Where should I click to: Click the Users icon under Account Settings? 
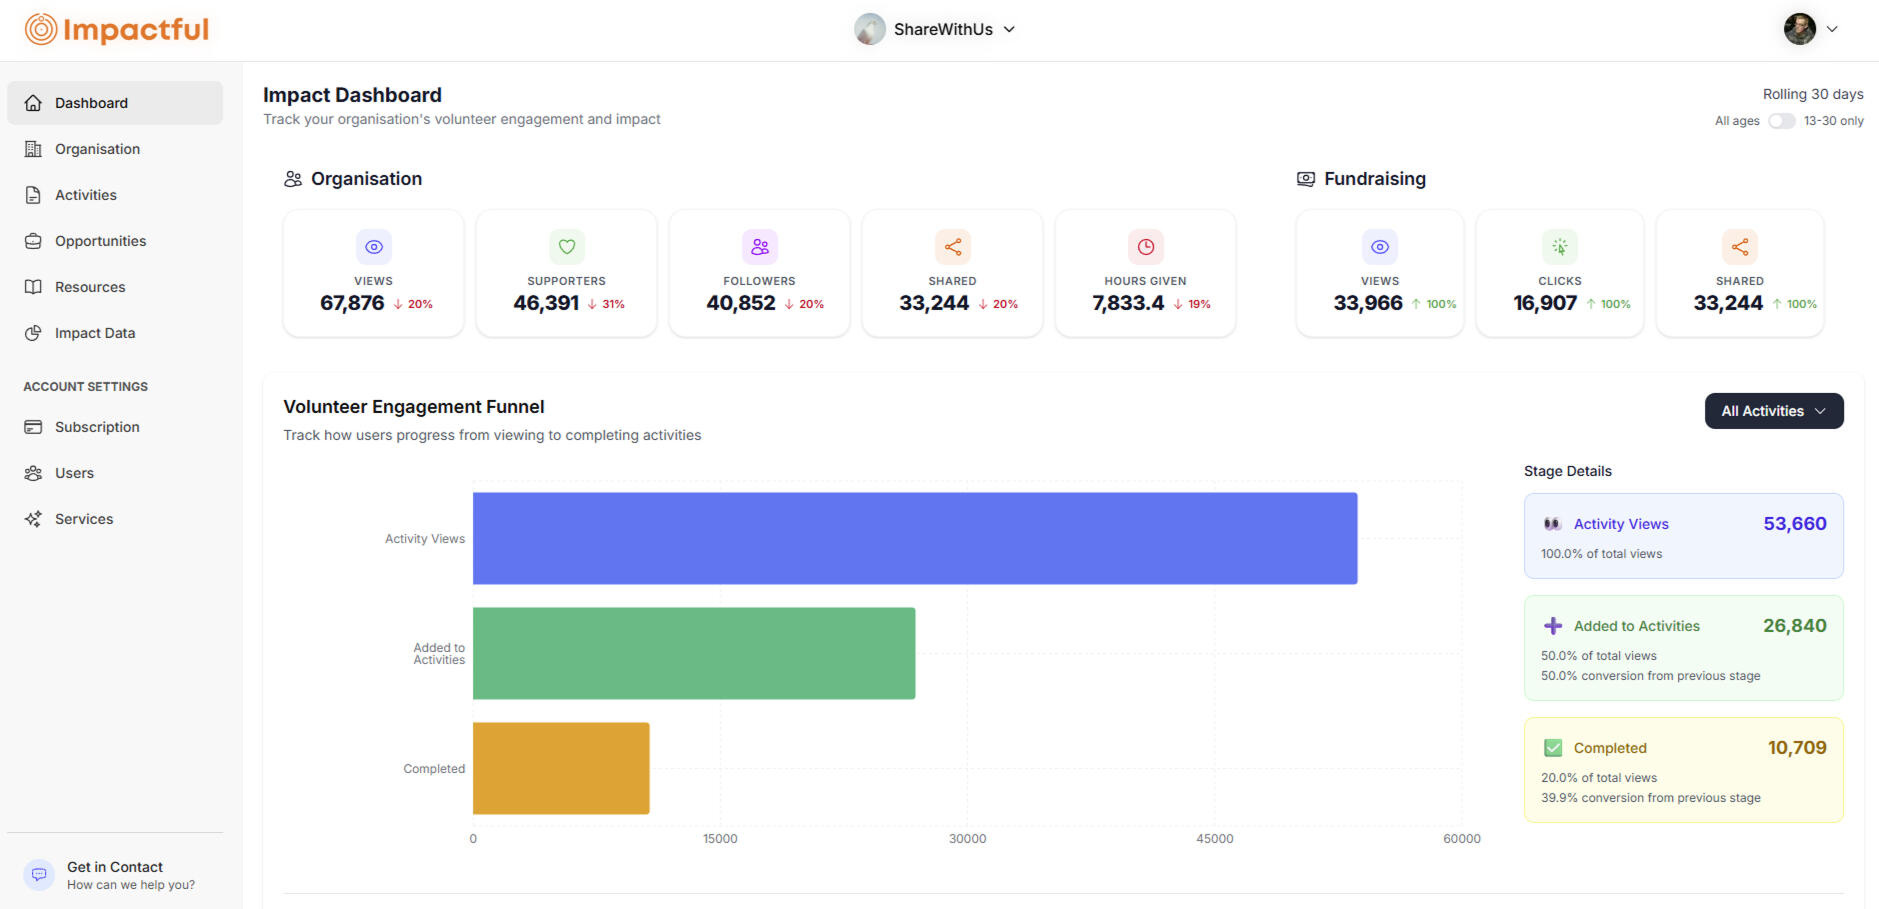[34, 472]
